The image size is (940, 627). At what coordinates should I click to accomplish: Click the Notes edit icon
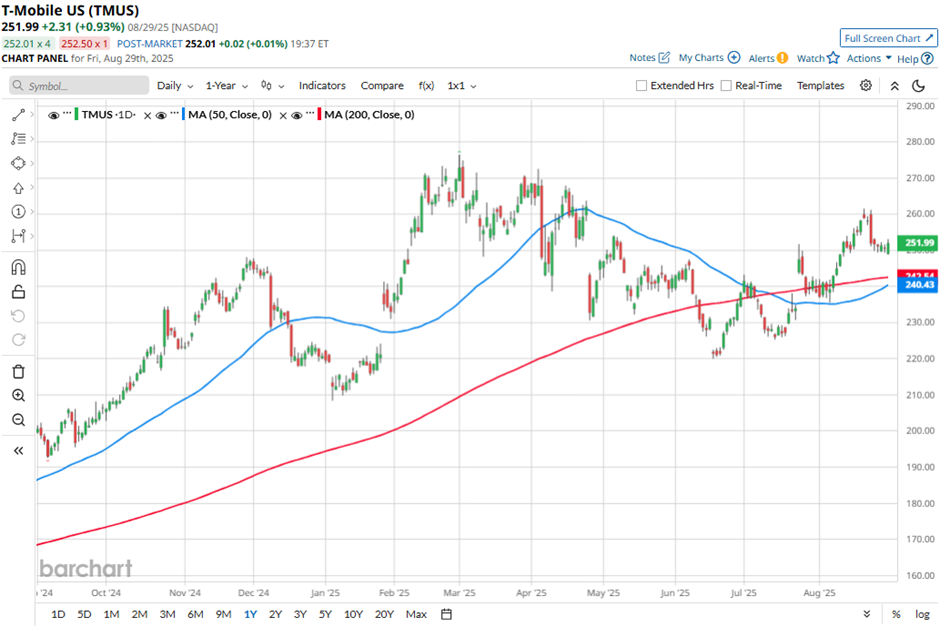[664, 58]
